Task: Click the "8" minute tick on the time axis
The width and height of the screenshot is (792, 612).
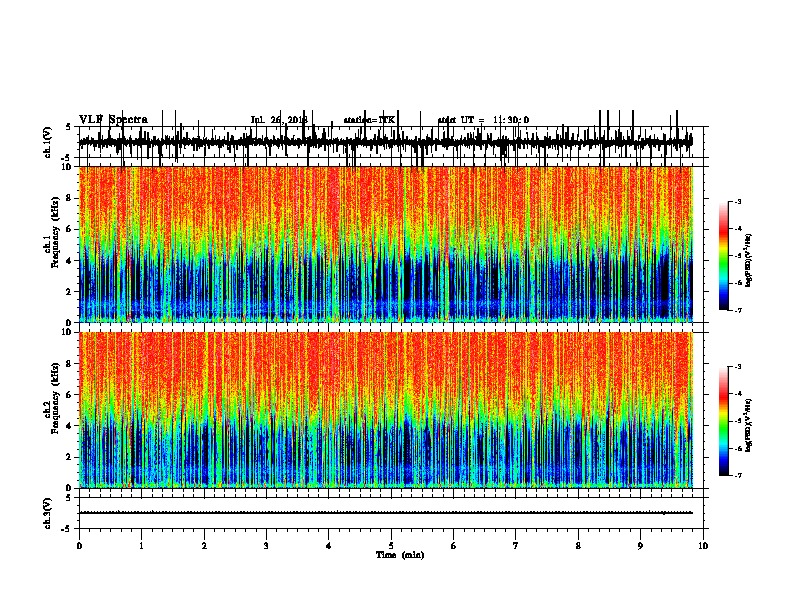Action: coord(578,546)
